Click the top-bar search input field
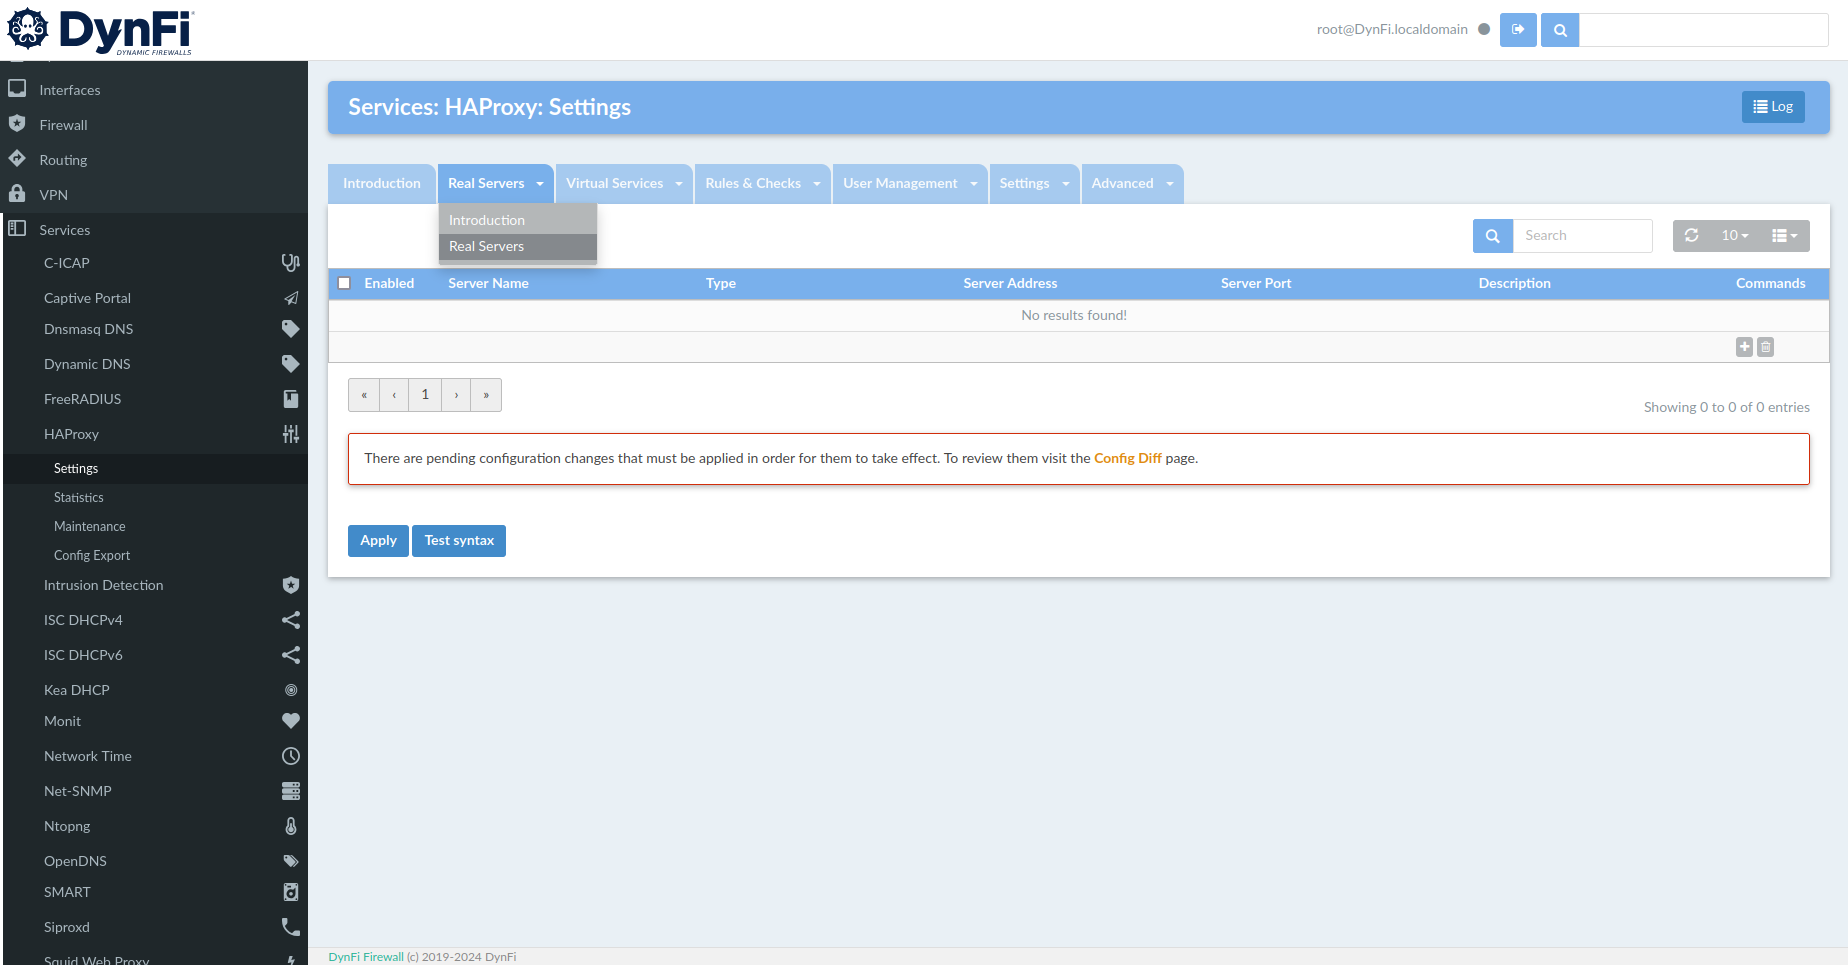This screenshot has width=1848, height=965. click(x=1704, y=30)
